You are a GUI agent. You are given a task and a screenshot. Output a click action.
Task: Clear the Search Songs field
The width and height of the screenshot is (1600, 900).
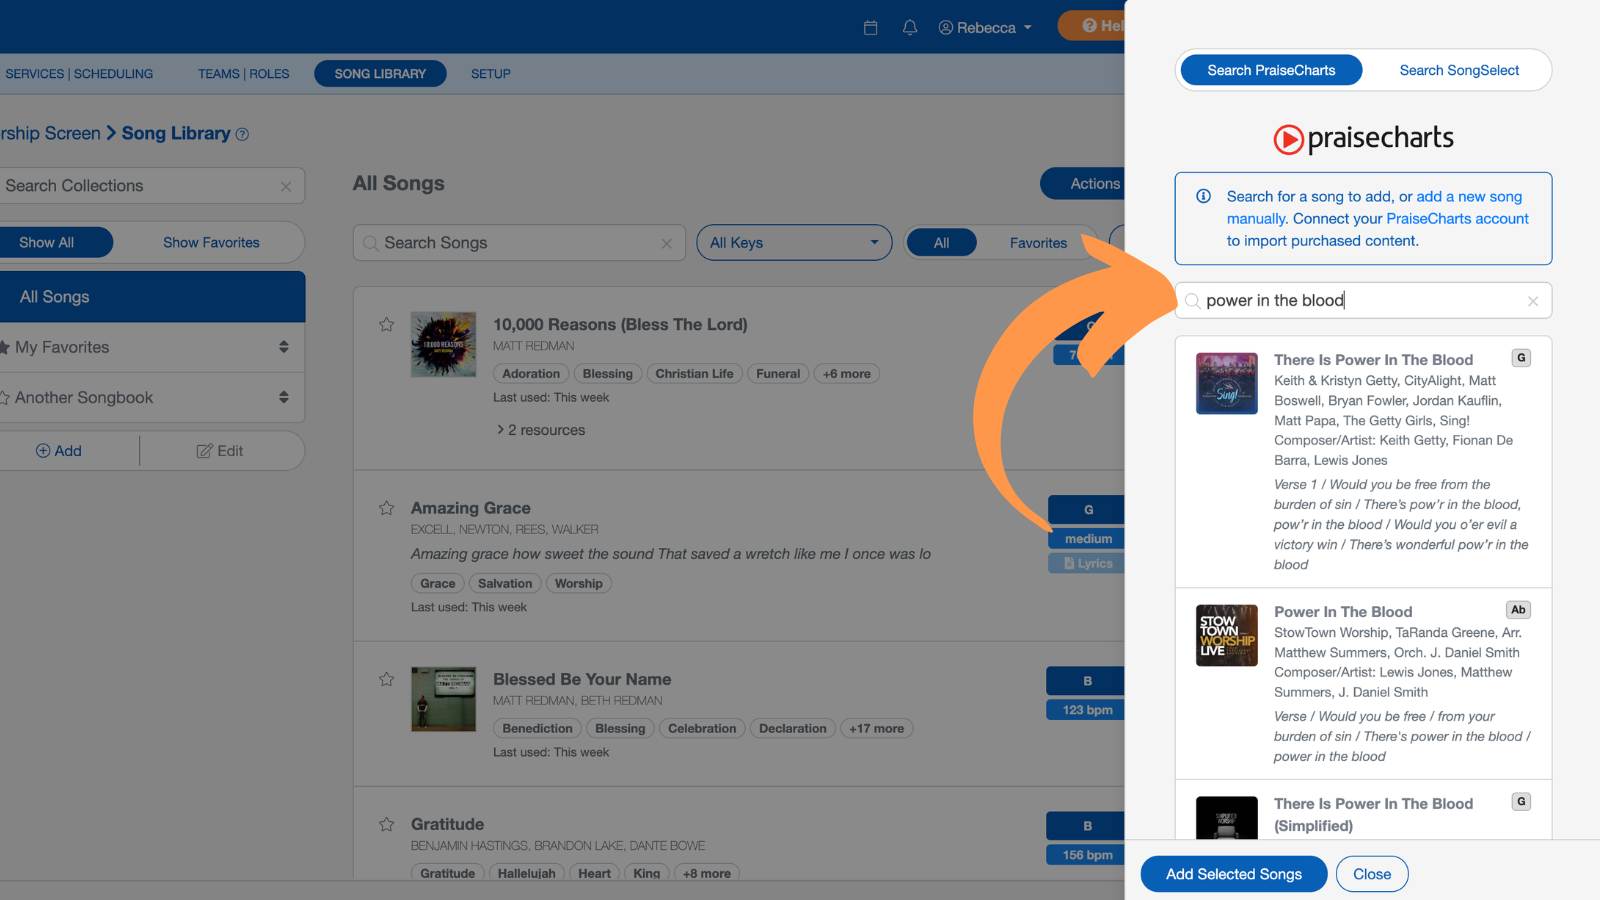[667, 243]
